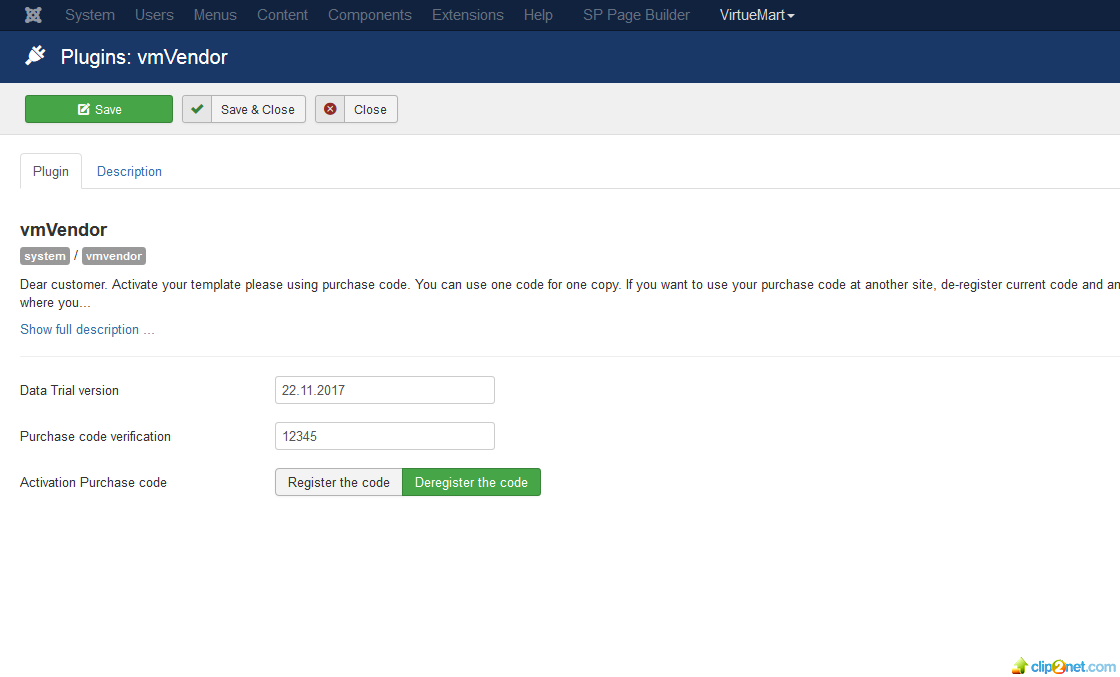Select Register the code option
Screen dimensions: 1120x677
click(338, 482)
